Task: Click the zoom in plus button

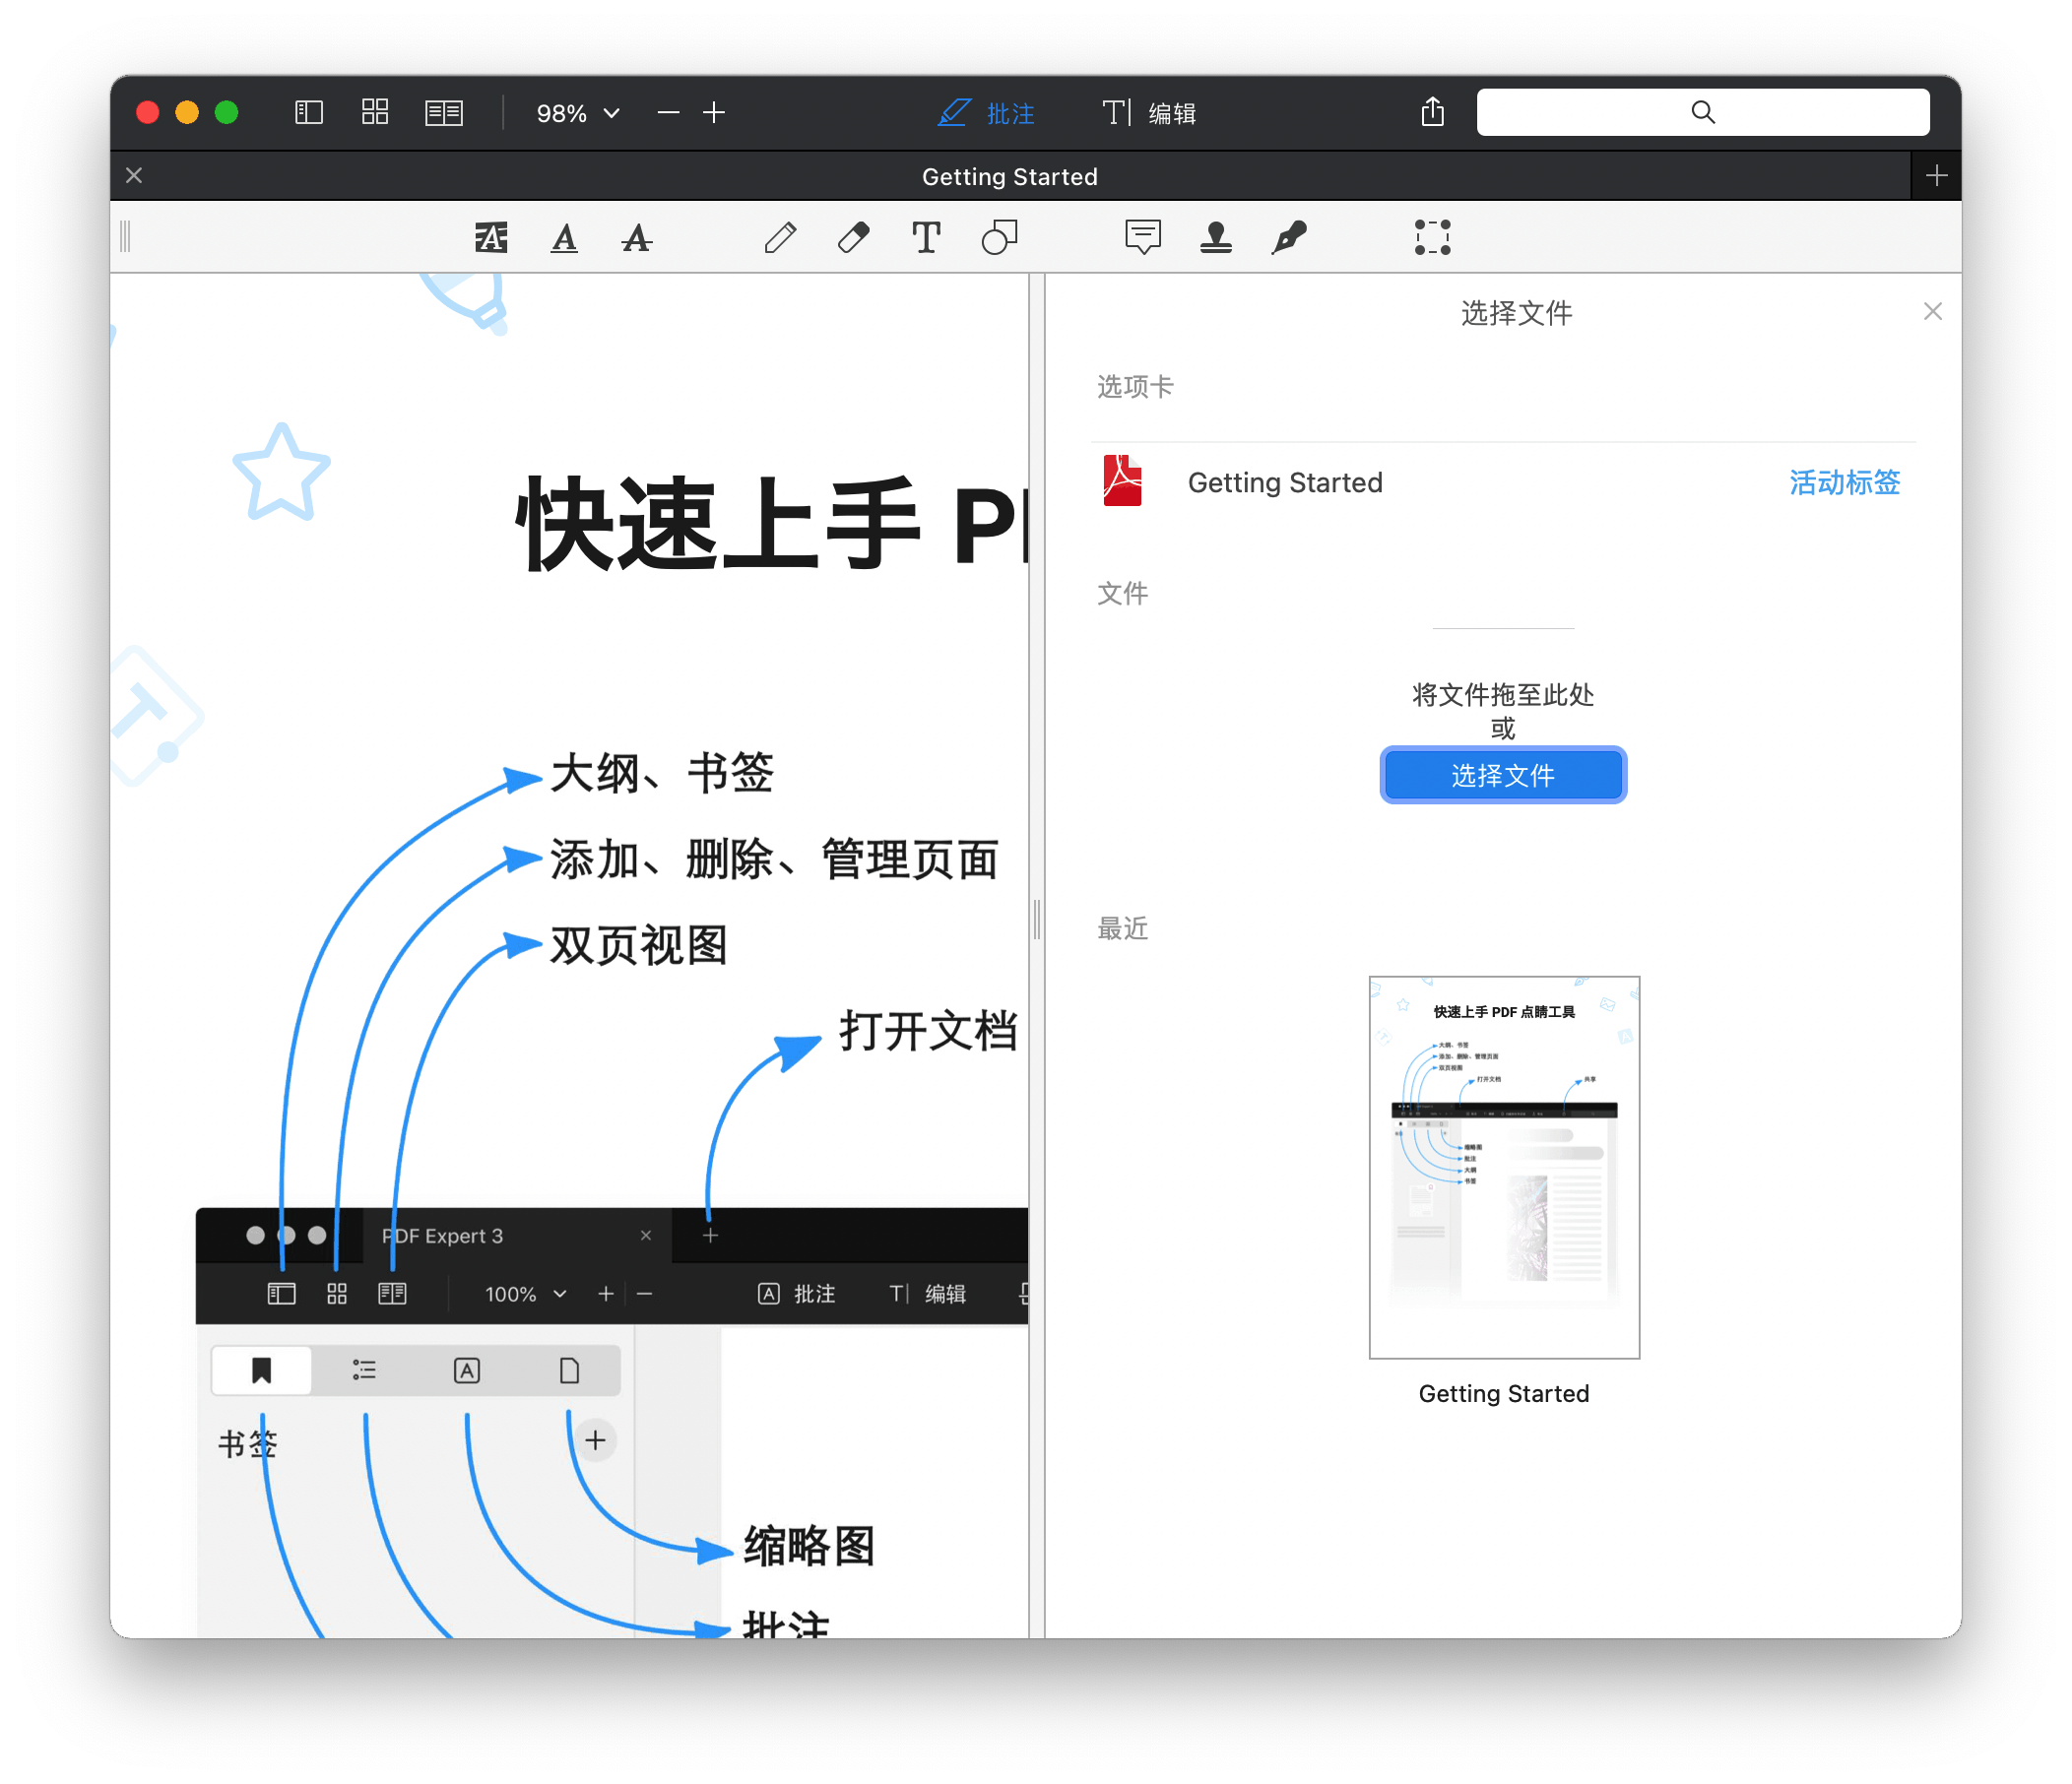Action: coord(714,113)
